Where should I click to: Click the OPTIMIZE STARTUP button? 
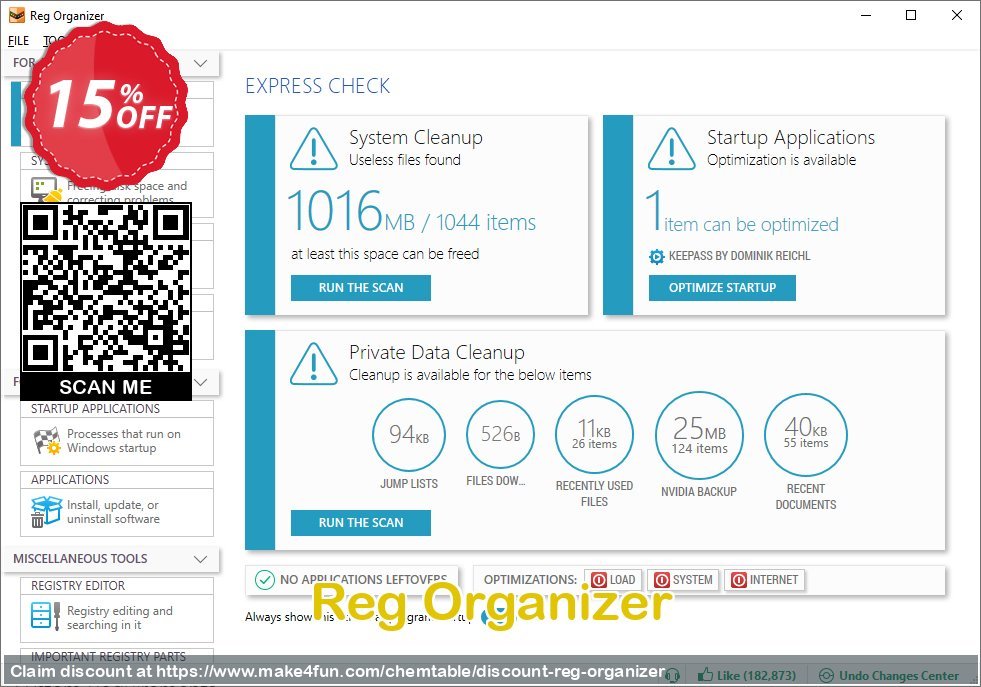pyautogui.click(x=722, y=288)
